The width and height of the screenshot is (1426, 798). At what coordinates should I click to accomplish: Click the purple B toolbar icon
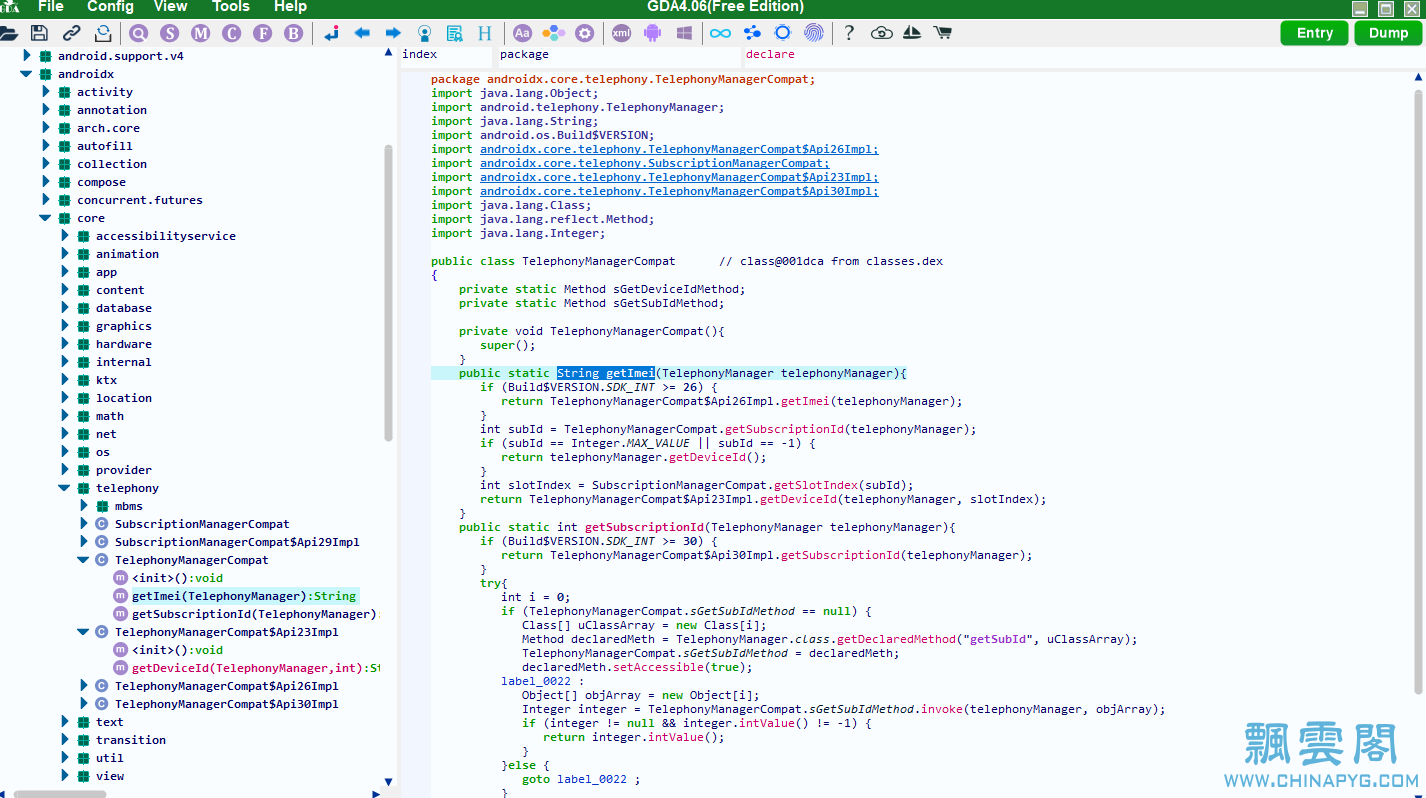click(x=293, y=33)
